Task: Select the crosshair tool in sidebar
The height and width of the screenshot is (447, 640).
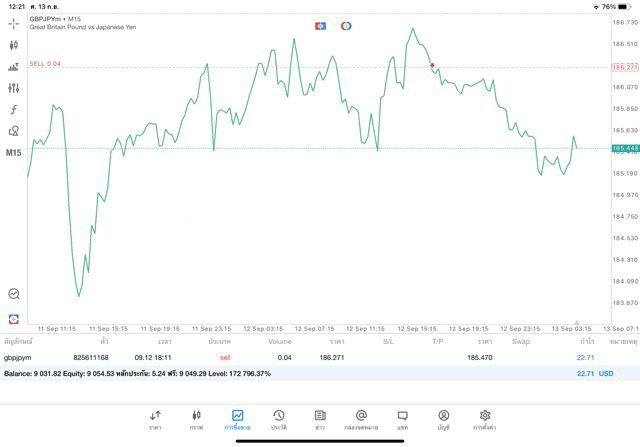Action: (x=14, y=23)
